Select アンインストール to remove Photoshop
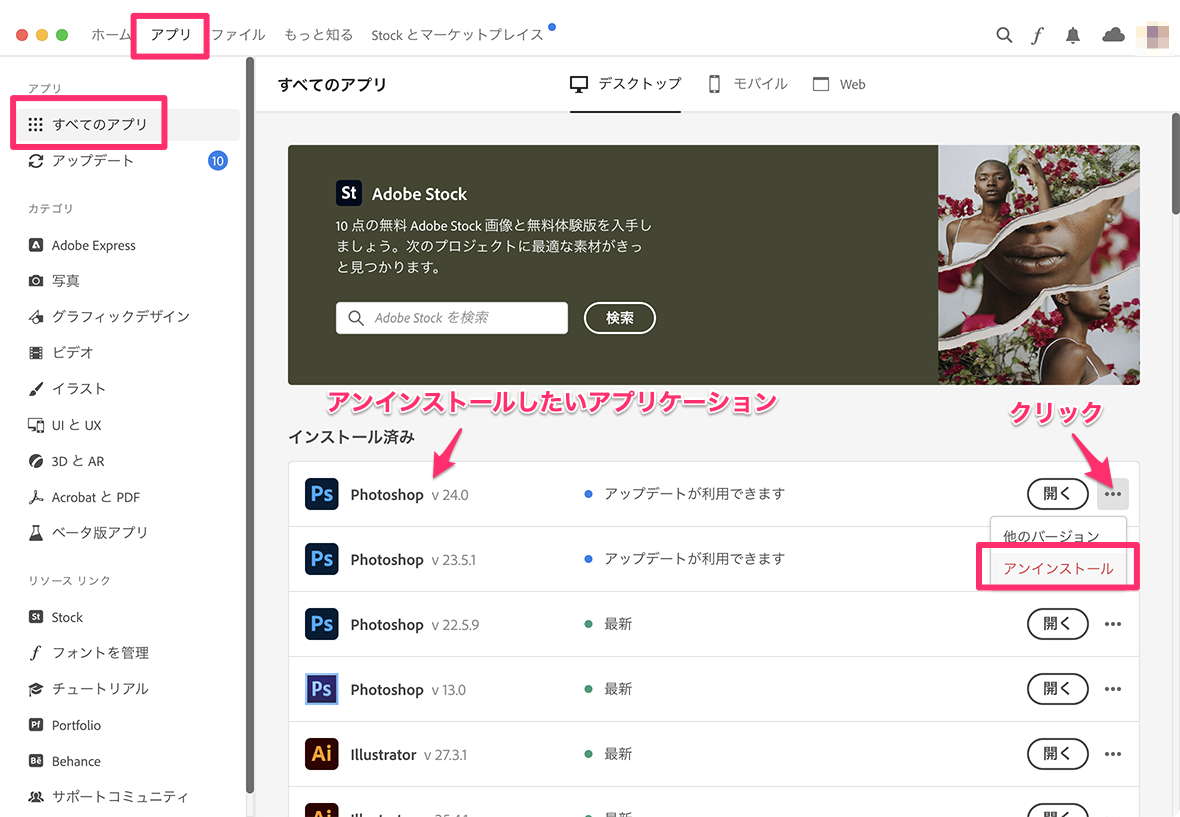The height and width of the screenshot is (817, 1180). coord(1056,567)
